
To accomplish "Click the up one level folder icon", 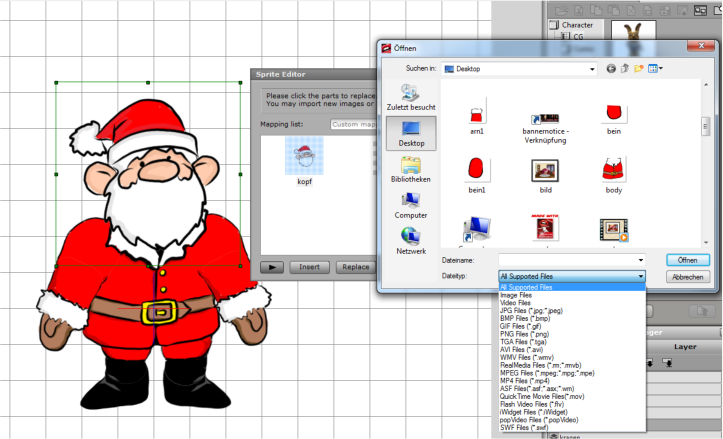I will pos(624,69).
